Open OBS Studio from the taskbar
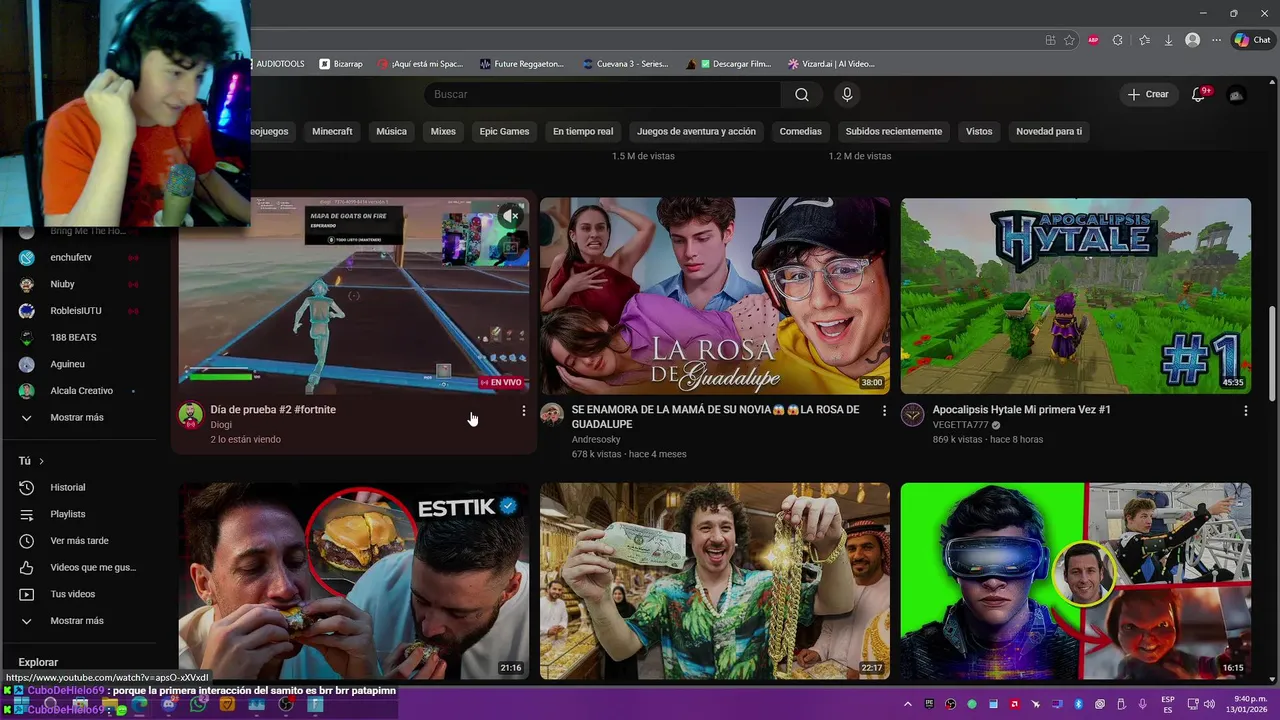This screenshot has height=720, width=1280. (286, 704)
